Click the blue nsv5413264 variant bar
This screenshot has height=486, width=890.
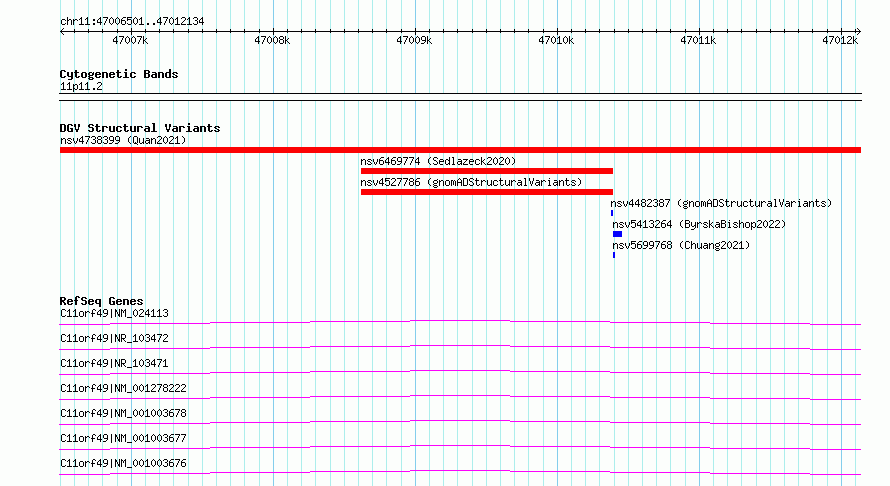pos(618,234)
